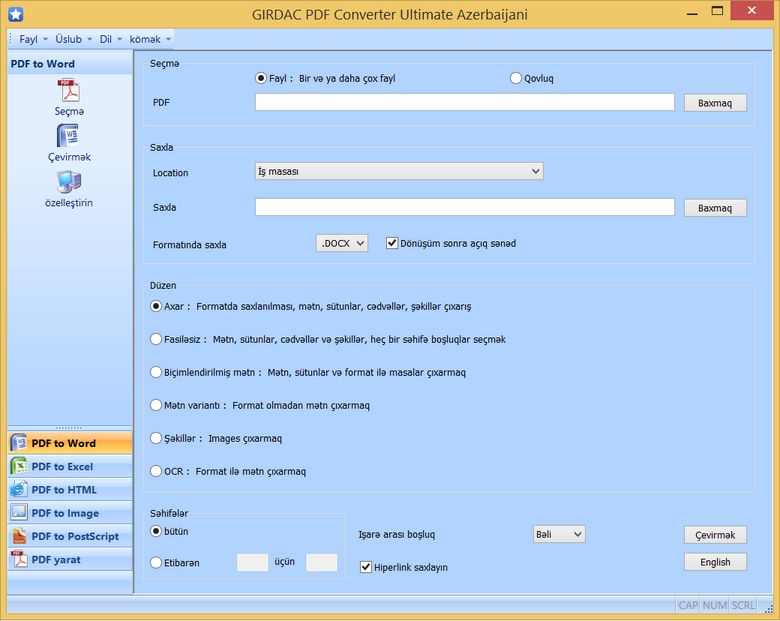Switch to the PDF to Excel tab label
Screen dimensions: 780x621
point(62,467)
